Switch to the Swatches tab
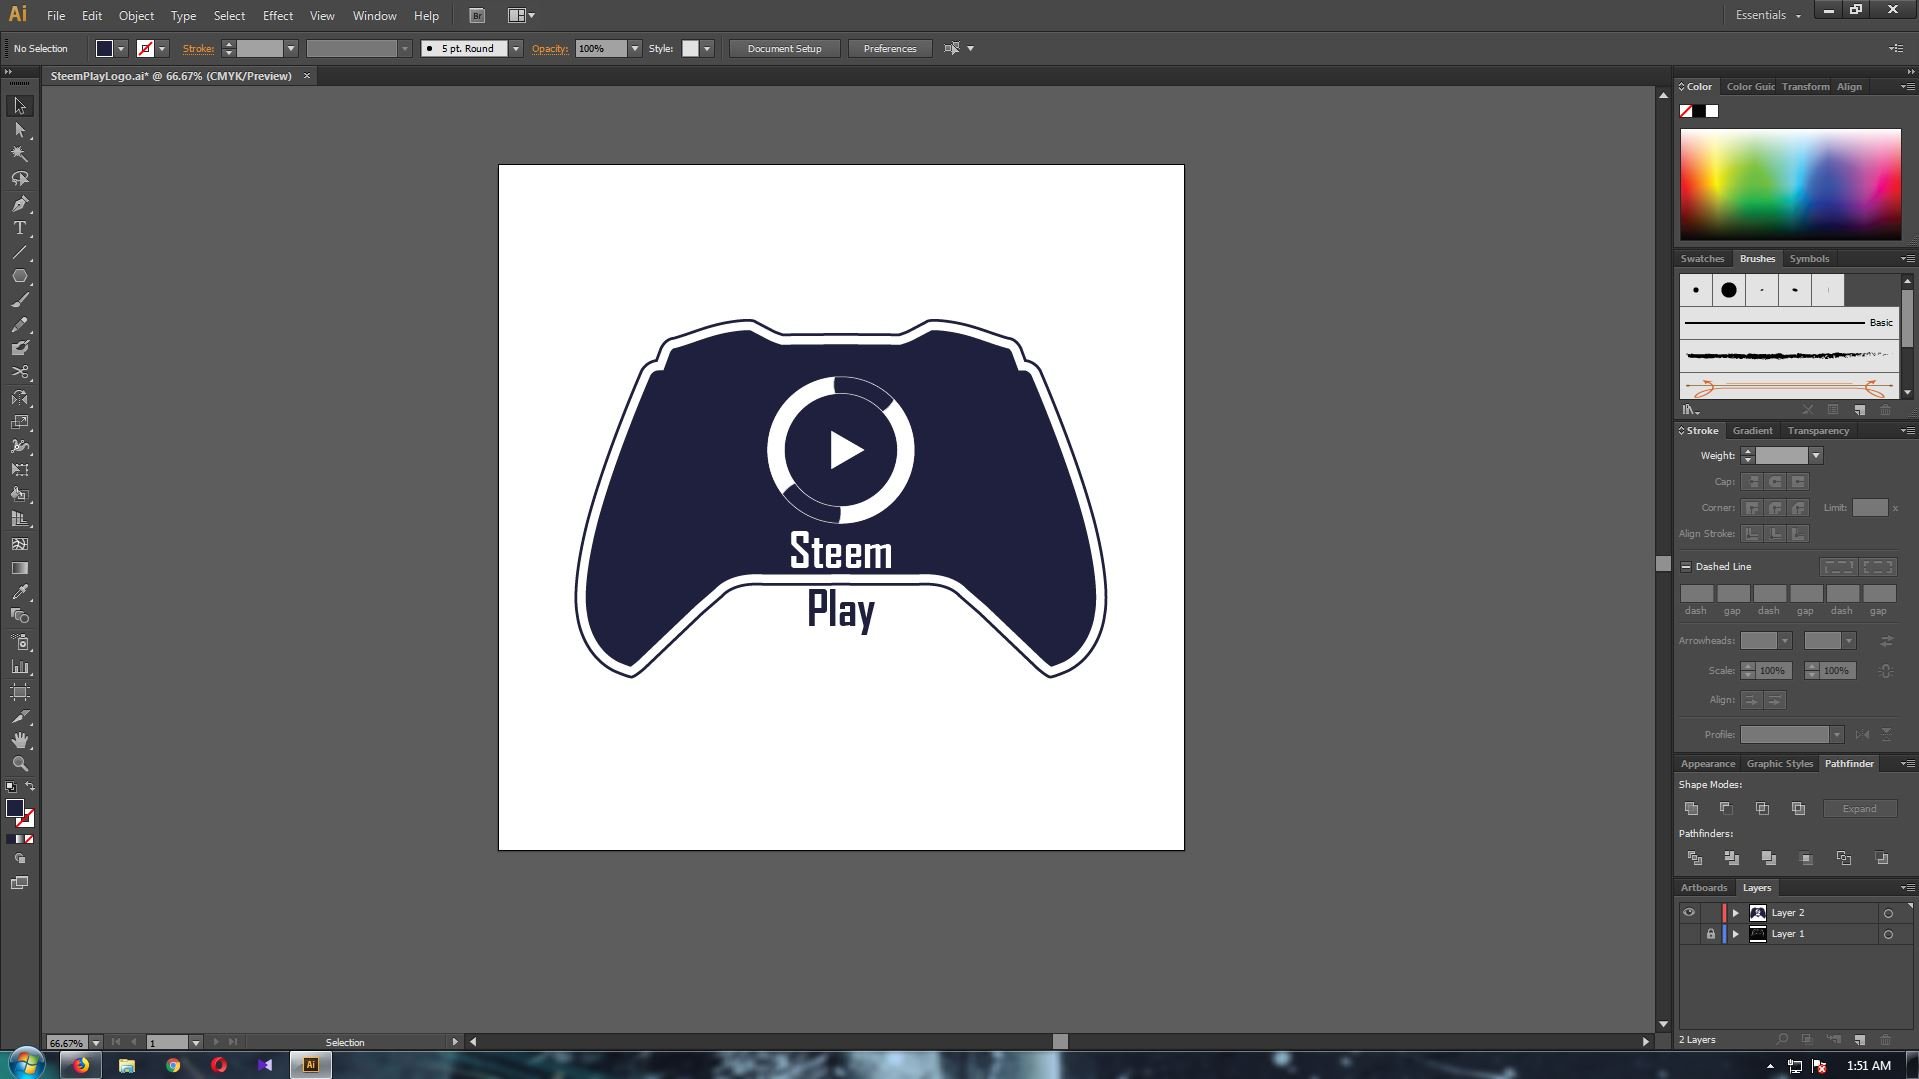Viewport: 1919px width, 1079px height. click(x=1702, y=258)
